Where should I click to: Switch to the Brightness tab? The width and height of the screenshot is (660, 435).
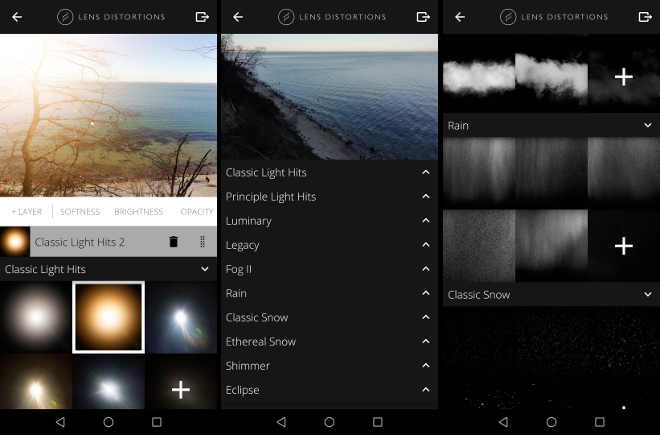pyautogui.click(x=139, y=212)
